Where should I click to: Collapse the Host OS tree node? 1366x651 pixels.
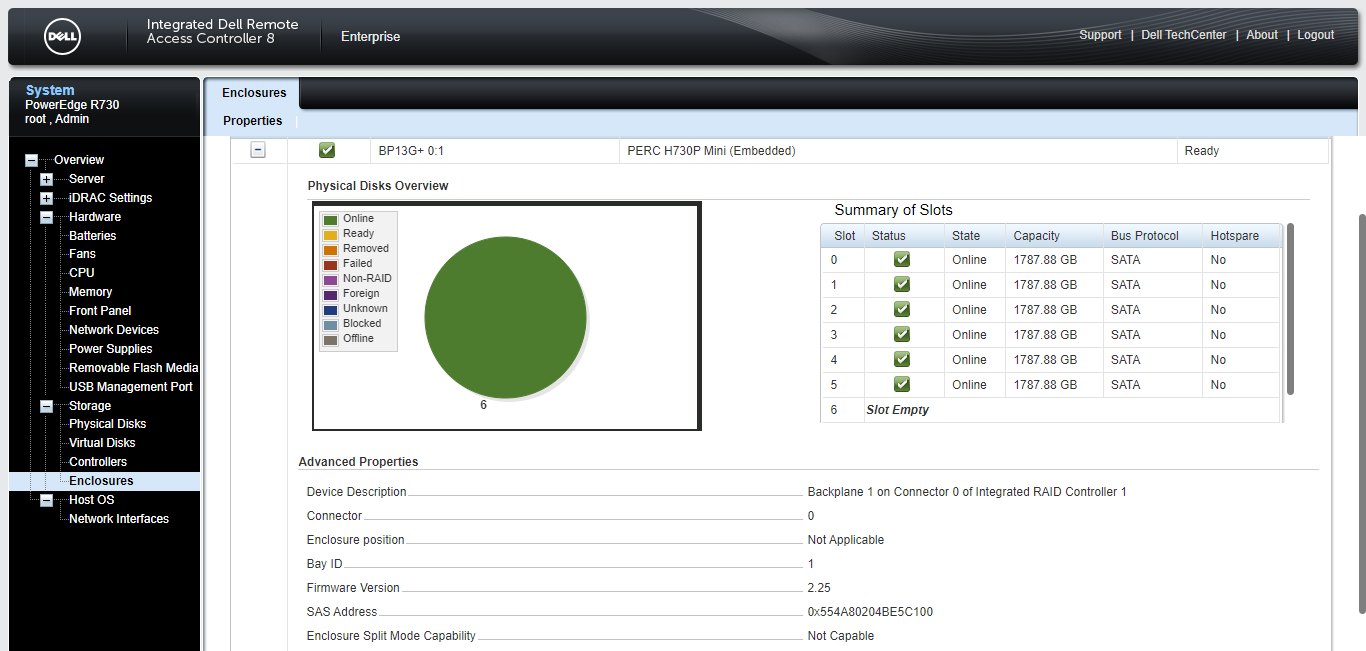pyautogui.click(x=46, y=500)
